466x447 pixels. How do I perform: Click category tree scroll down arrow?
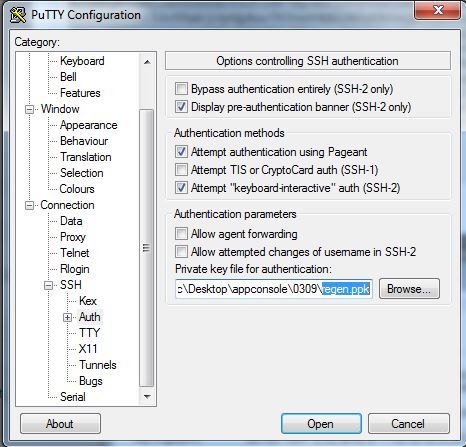[x=147, y=396]
